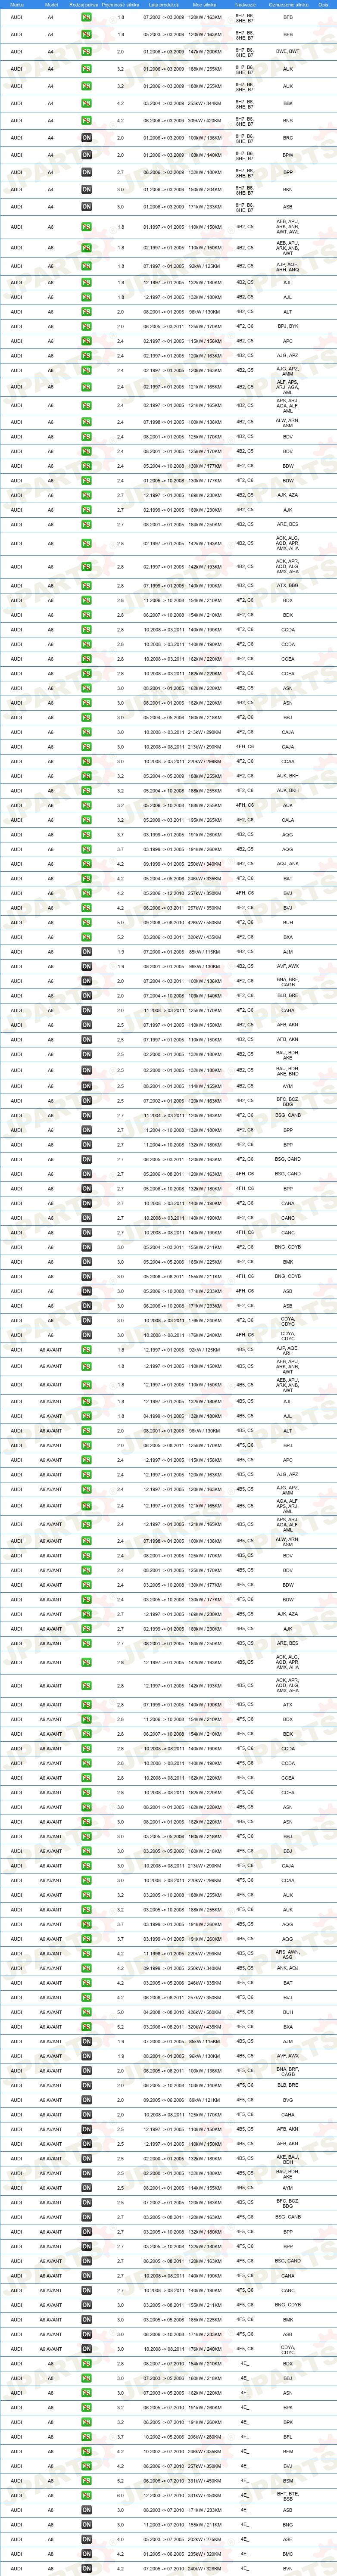This screenshot has height=2576, width=337.
Task: Select capacity 3.7 in A8 BFL row
Action: [121, 2437]
